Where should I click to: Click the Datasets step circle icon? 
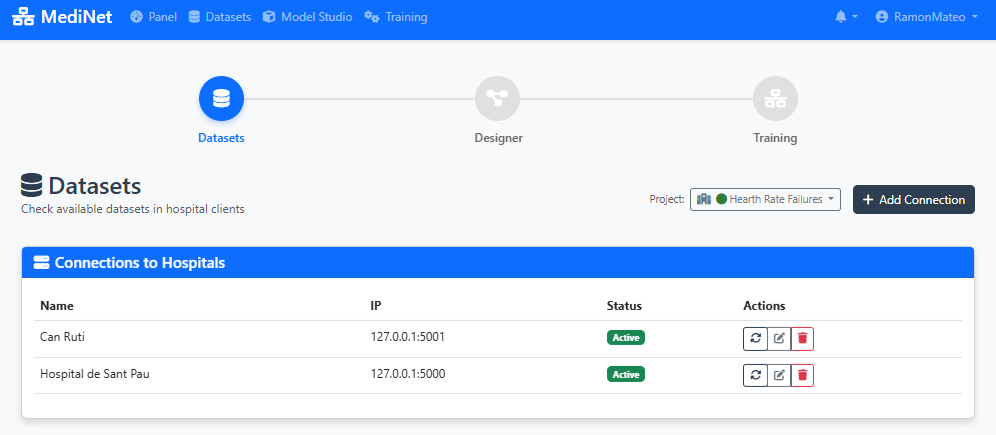point(221,98)
